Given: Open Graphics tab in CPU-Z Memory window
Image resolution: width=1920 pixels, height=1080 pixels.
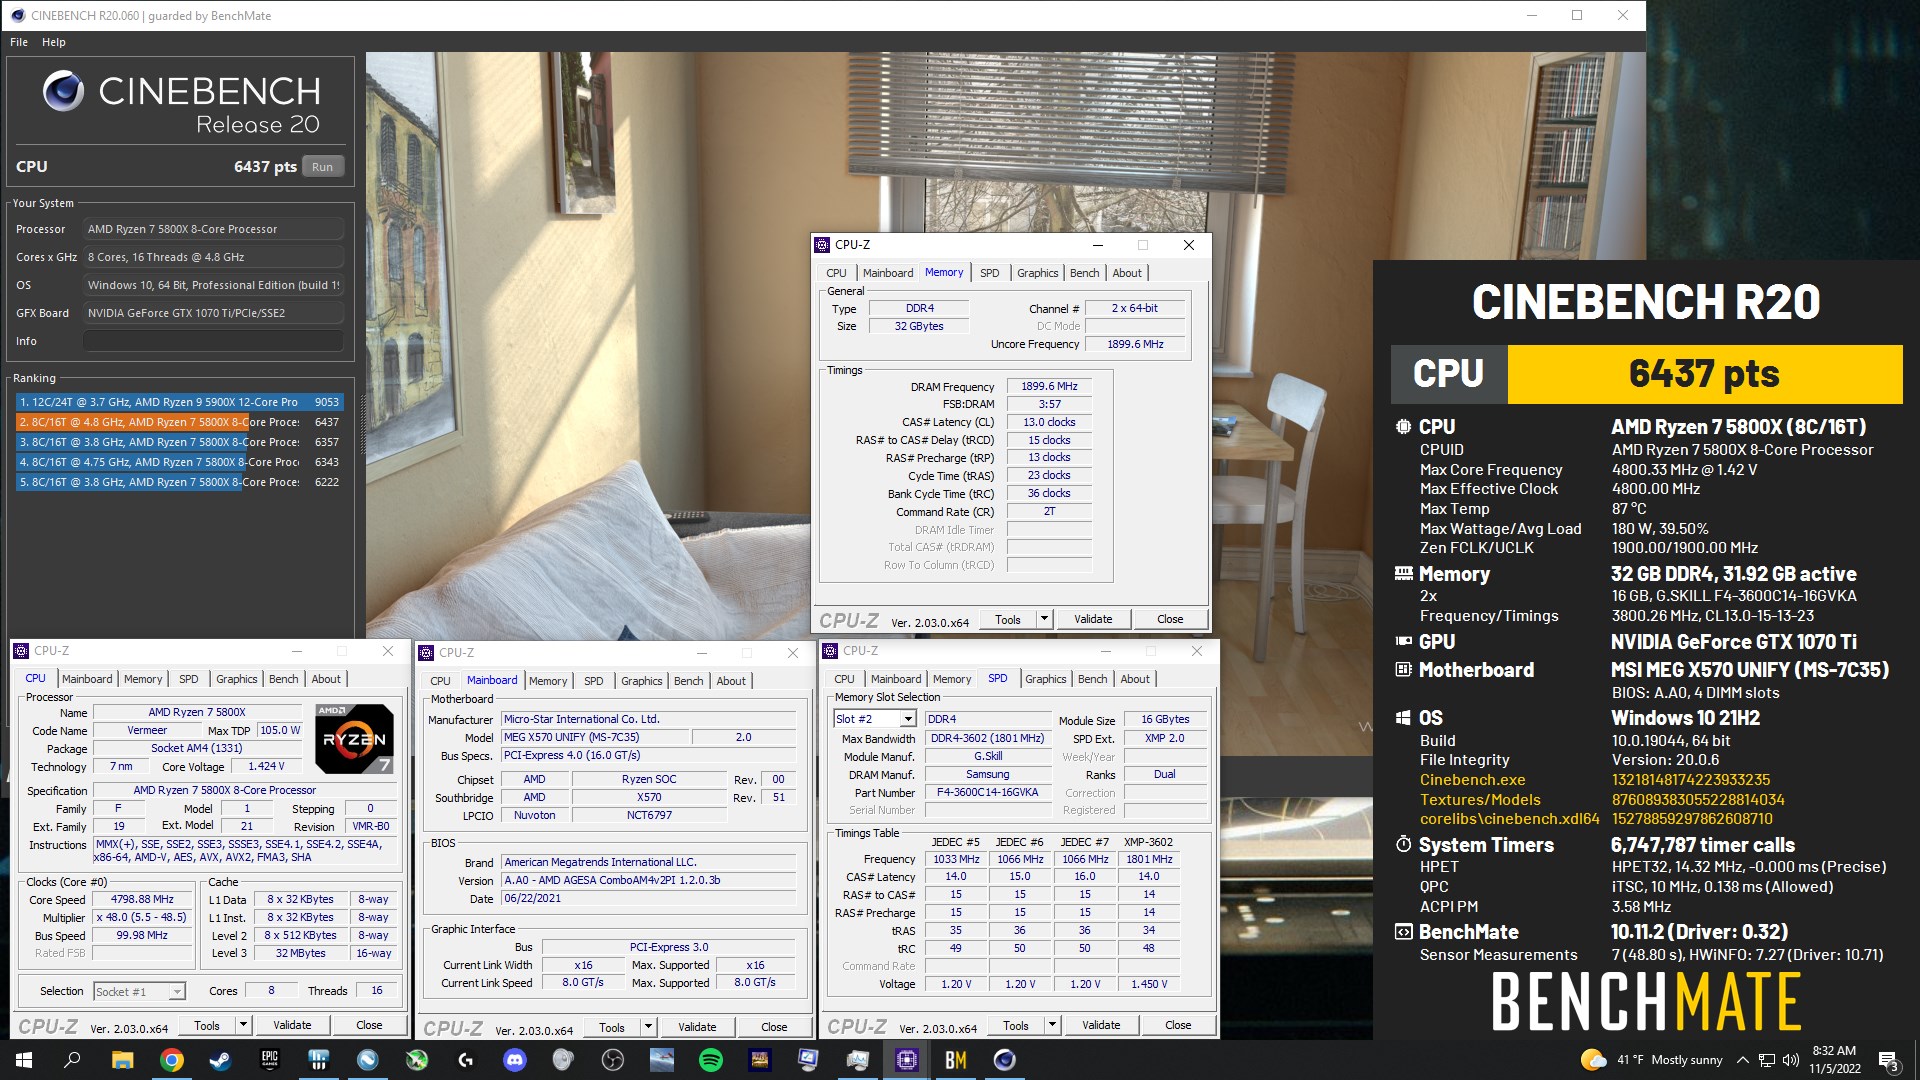Looking at the screenshot, I should (x=1037, y=273).
